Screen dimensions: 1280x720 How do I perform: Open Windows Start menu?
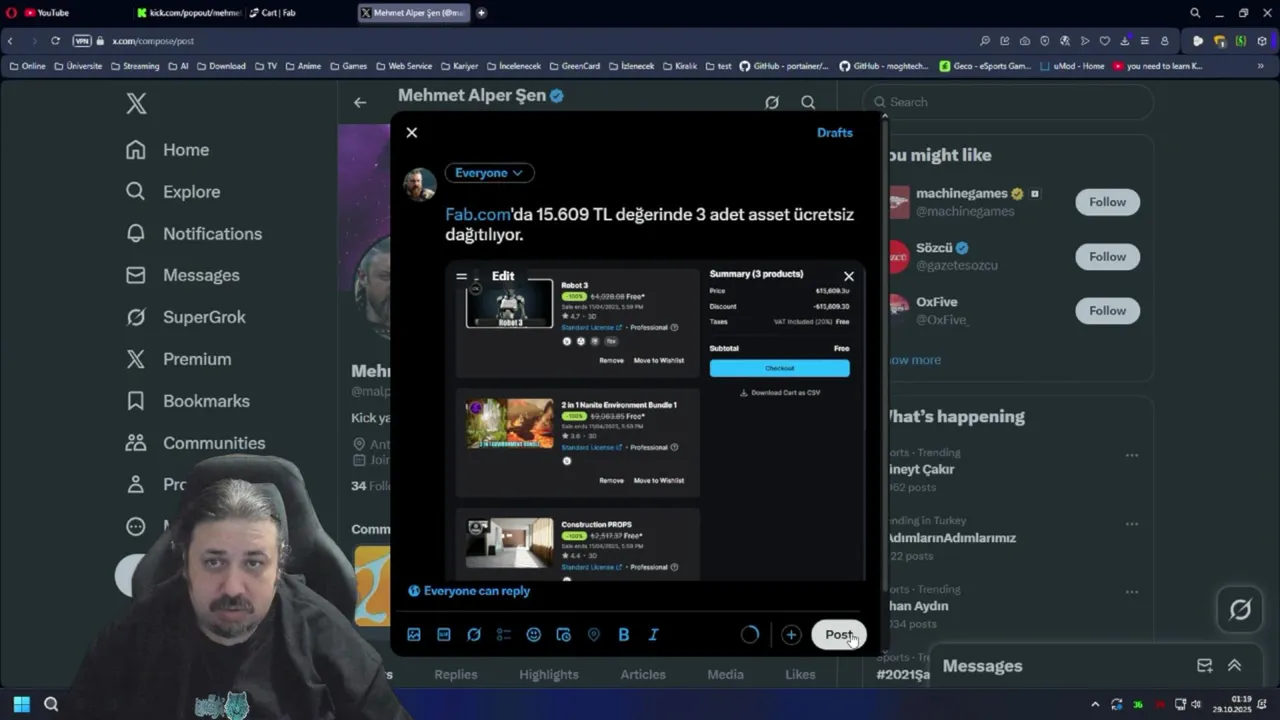point(21,704)
